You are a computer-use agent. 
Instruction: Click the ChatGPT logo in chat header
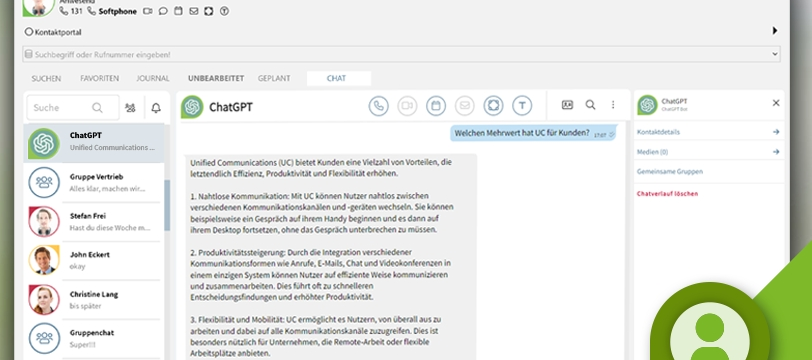(192, 107)
